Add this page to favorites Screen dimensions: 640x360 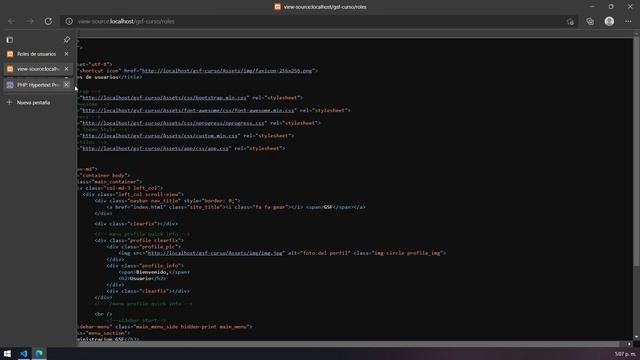pyautogui.click(x=570, y=22)
